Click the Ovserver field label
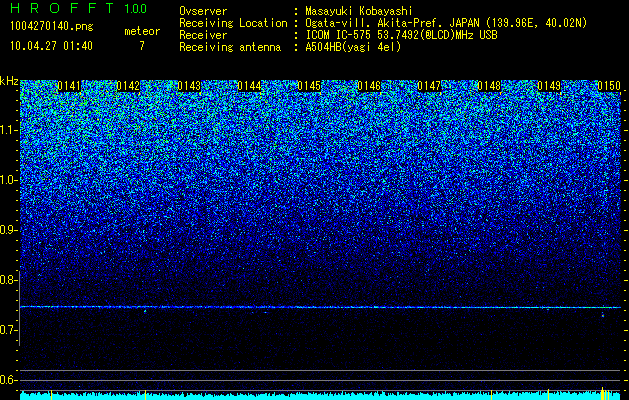Image resolution: width=629 pixels, height=400 pixels. (x=203, y=11)
